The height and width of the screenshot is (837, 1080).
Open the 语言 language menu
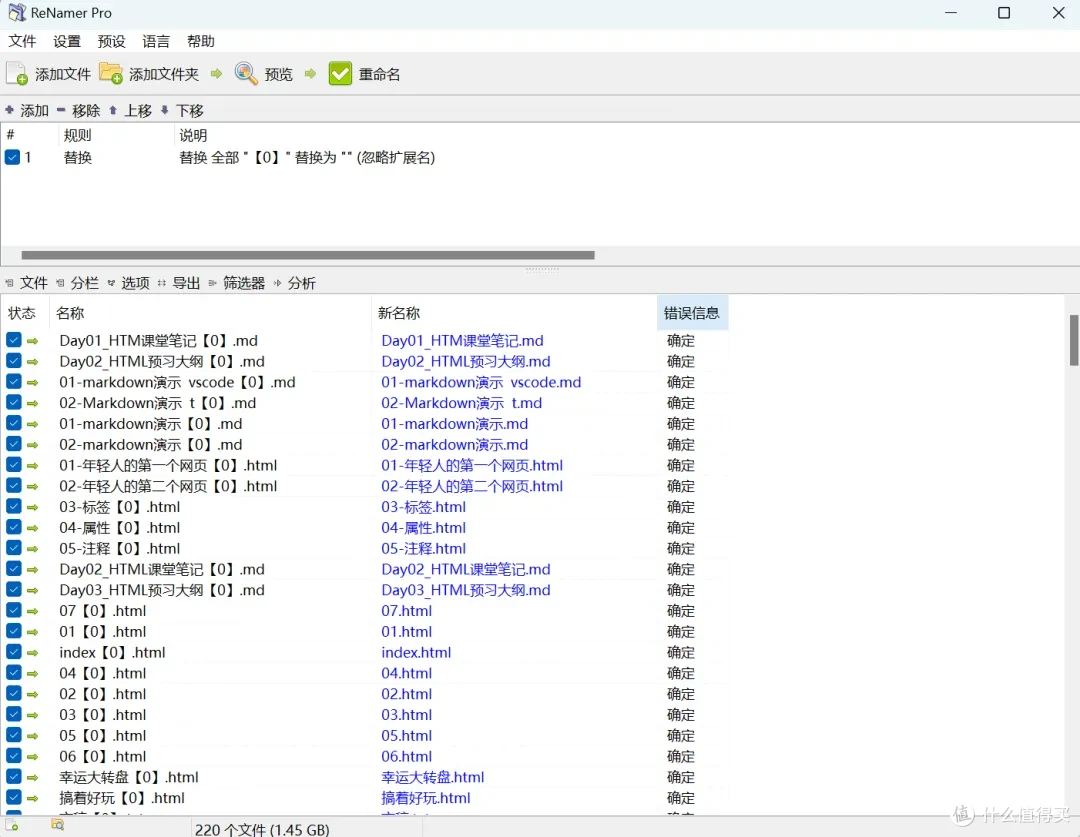point(156,41)
